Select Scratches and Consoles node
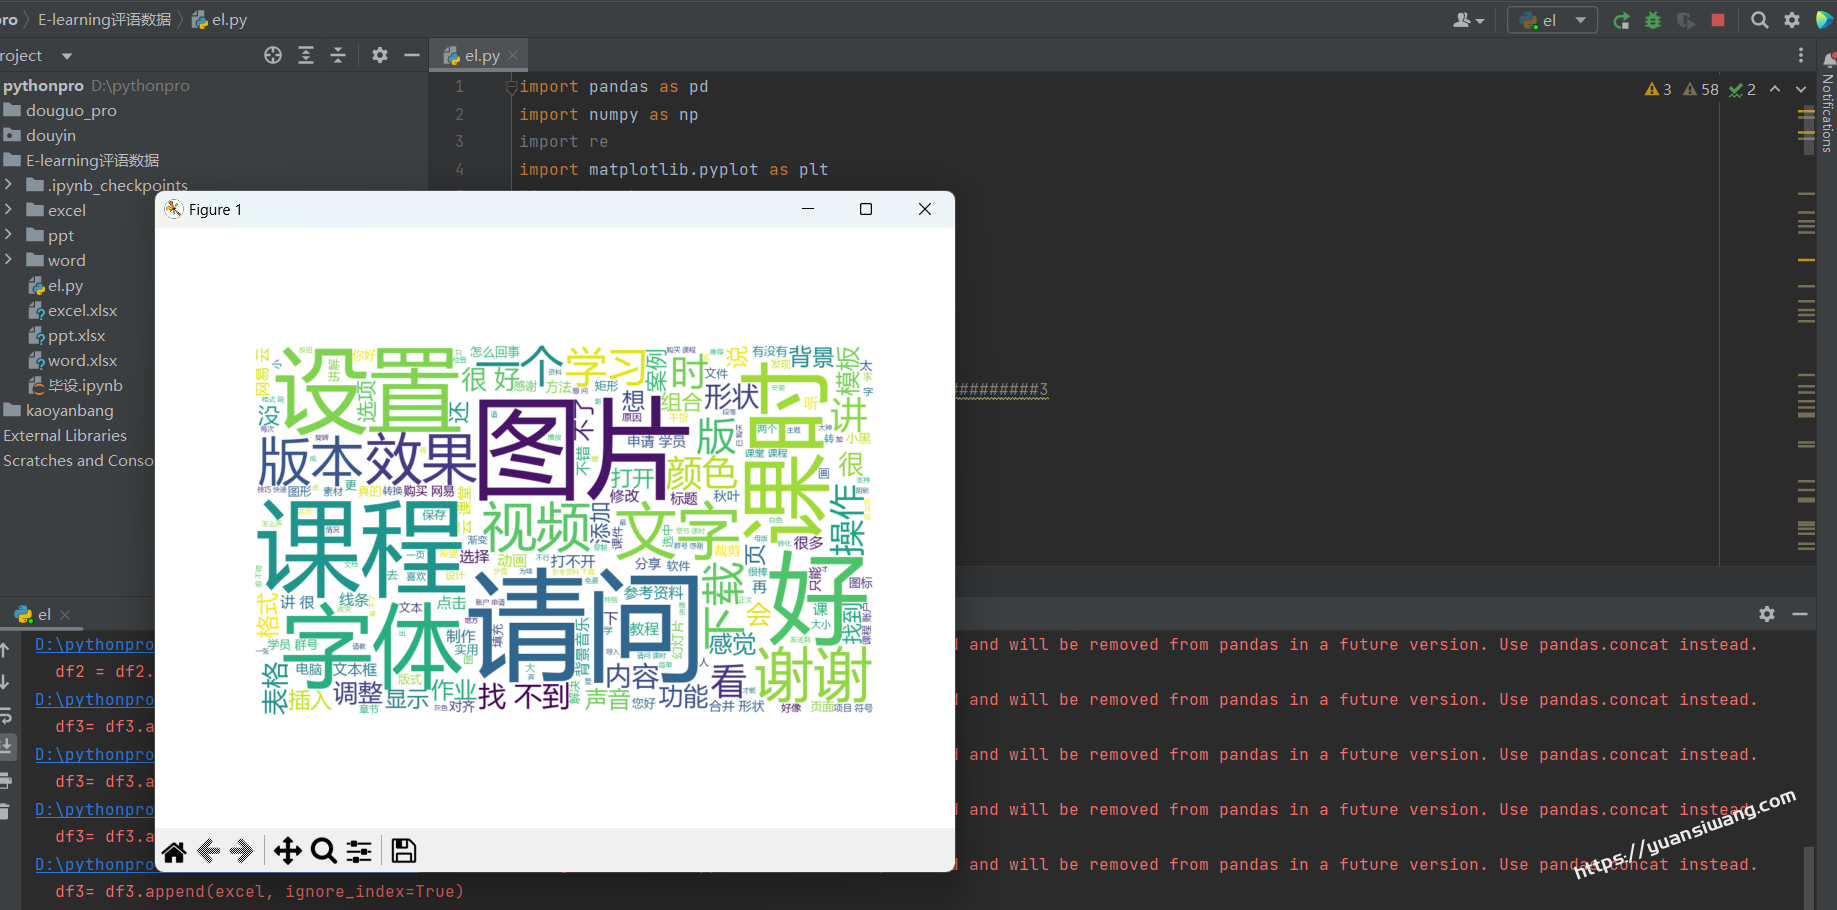This screenshot has height=910, width=1837. pos(78,460)
